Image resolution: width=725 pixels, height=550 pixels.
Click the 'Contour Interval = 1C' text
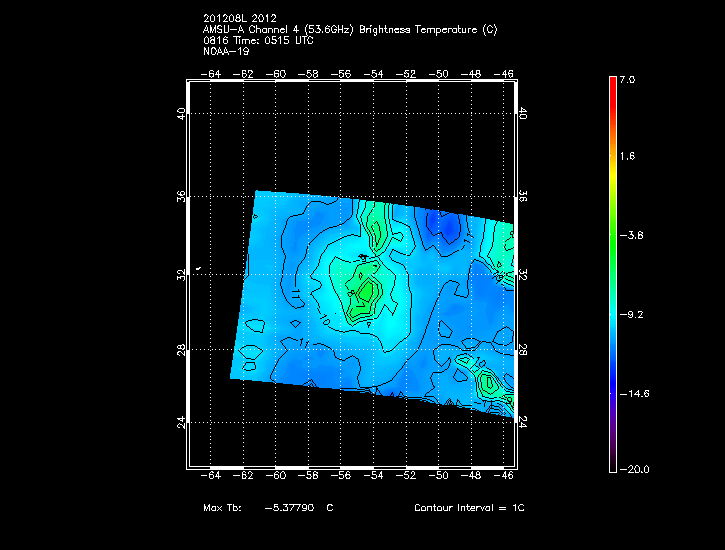coord(469,508)
